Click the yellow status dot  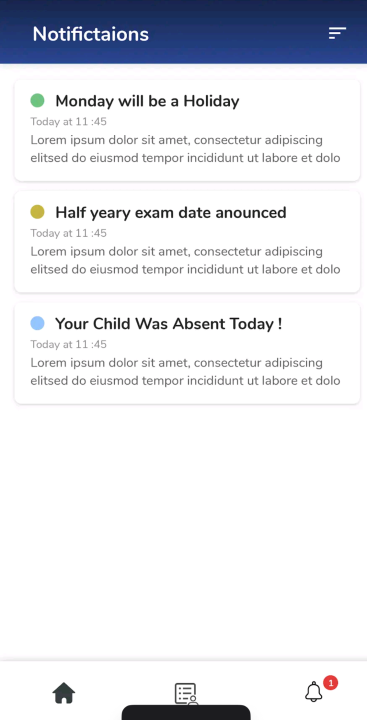click(37, 212)
